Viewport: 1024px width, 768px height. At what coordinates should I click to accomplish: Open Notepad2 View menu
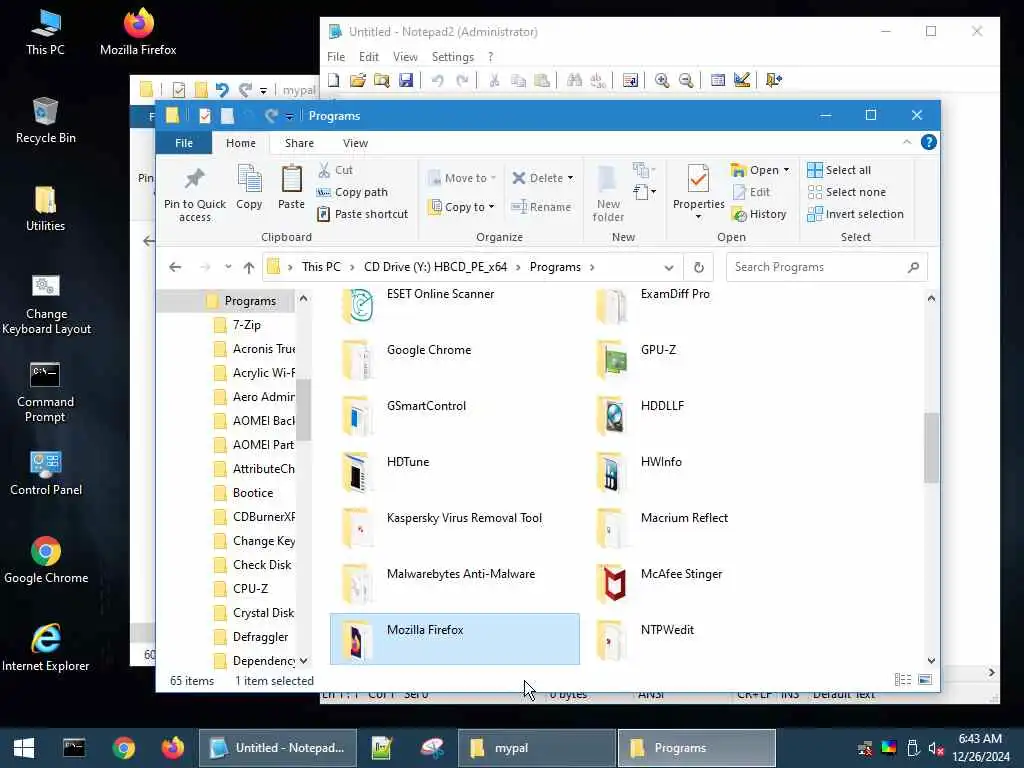click(x=405, y=57)
